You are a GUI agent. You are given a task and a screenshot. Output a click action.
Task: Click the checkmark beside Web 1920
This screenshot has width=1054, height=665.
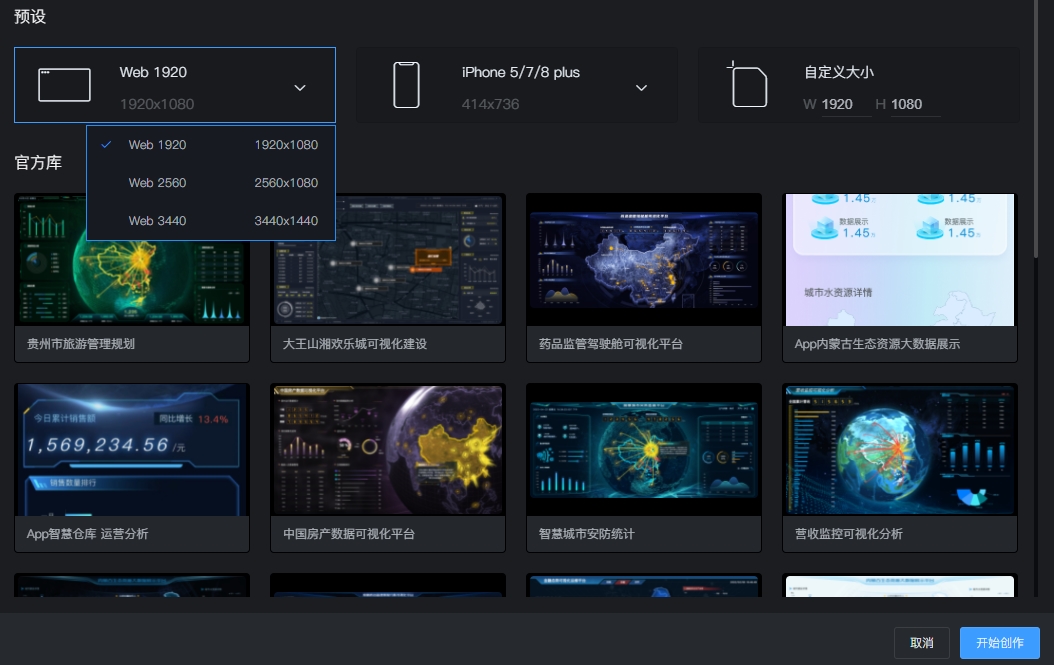pyautogui.click(x=106, y=145)
